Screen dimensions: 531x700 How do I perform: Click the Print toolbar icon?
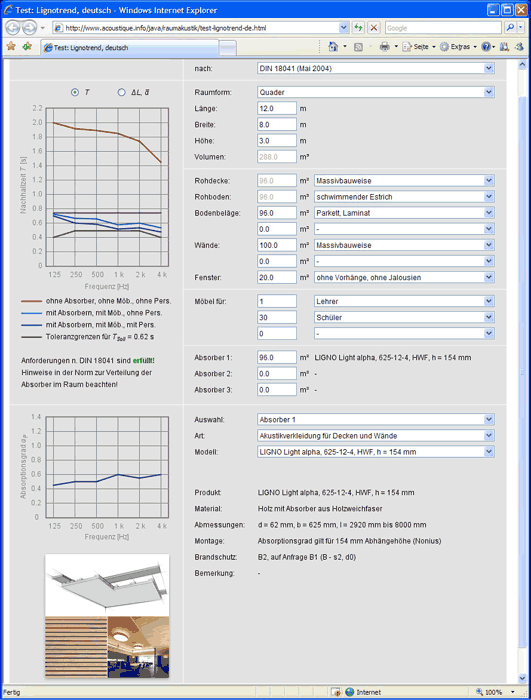(385, 47)
